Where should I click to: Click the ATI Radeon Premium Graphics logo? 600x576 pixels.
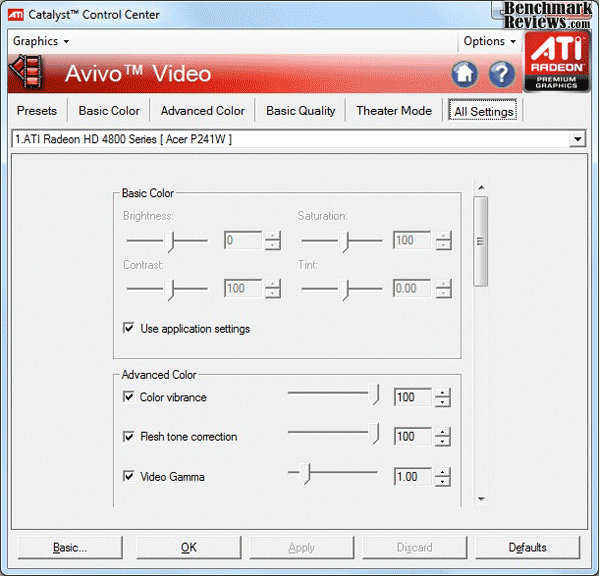[x=557, y=61]
